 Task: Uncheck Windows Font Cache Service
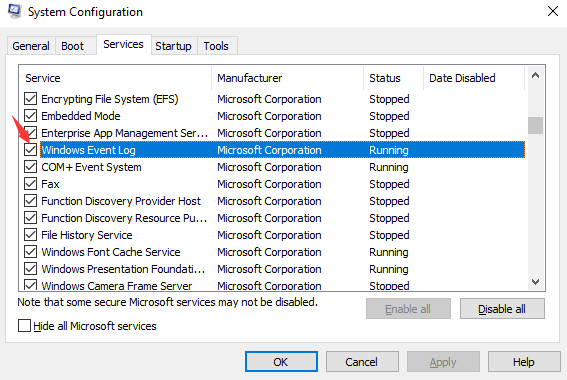[30, 252]
